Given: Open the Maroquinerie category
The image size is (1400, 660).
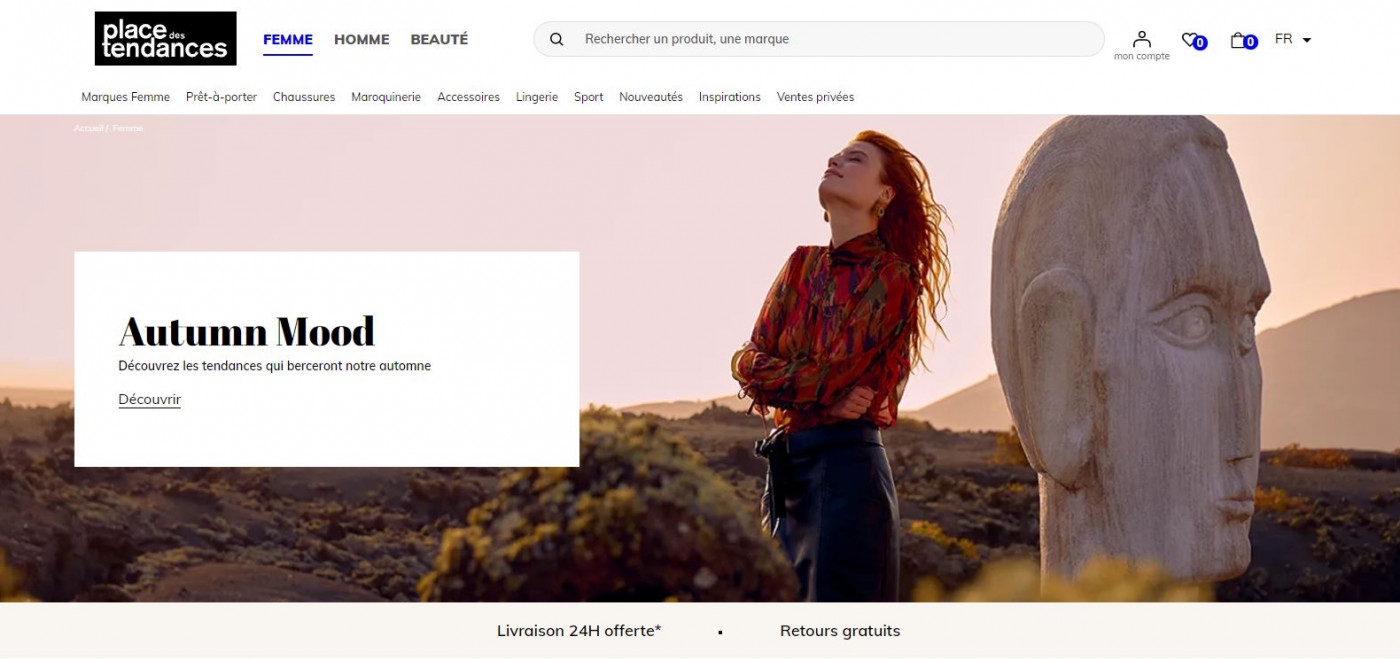Looking at the screenshot, I should pos(386,97).
